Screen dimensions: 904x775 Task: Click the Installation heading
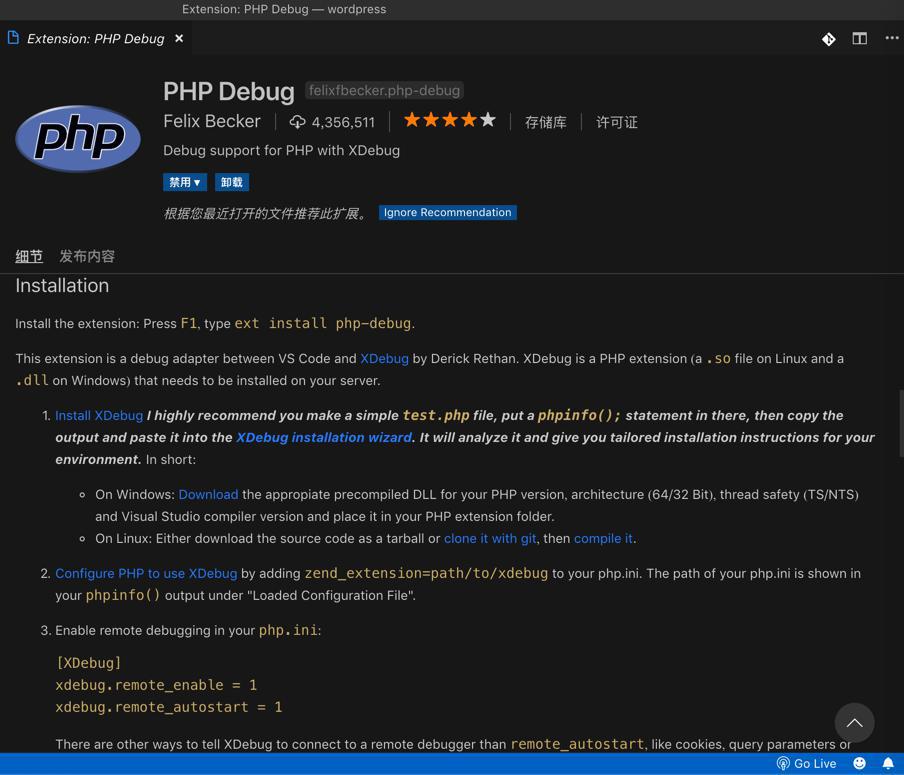62,285
